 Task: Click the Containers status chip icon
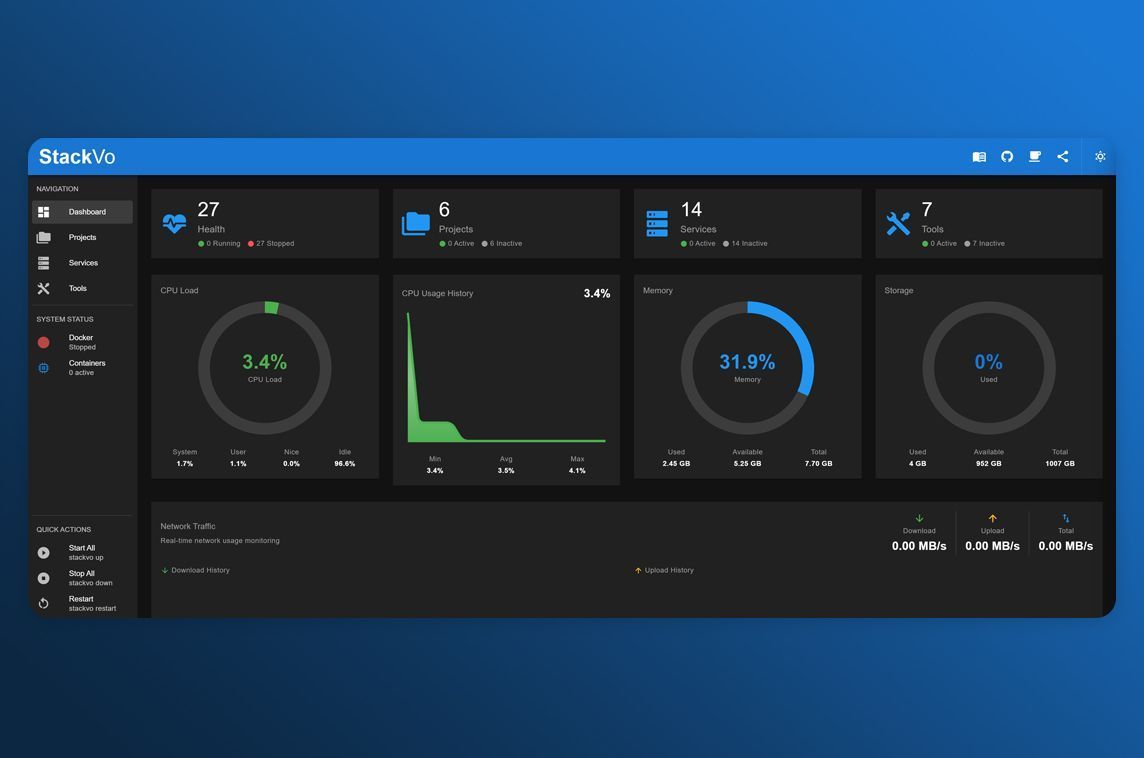tap(44, 368)
